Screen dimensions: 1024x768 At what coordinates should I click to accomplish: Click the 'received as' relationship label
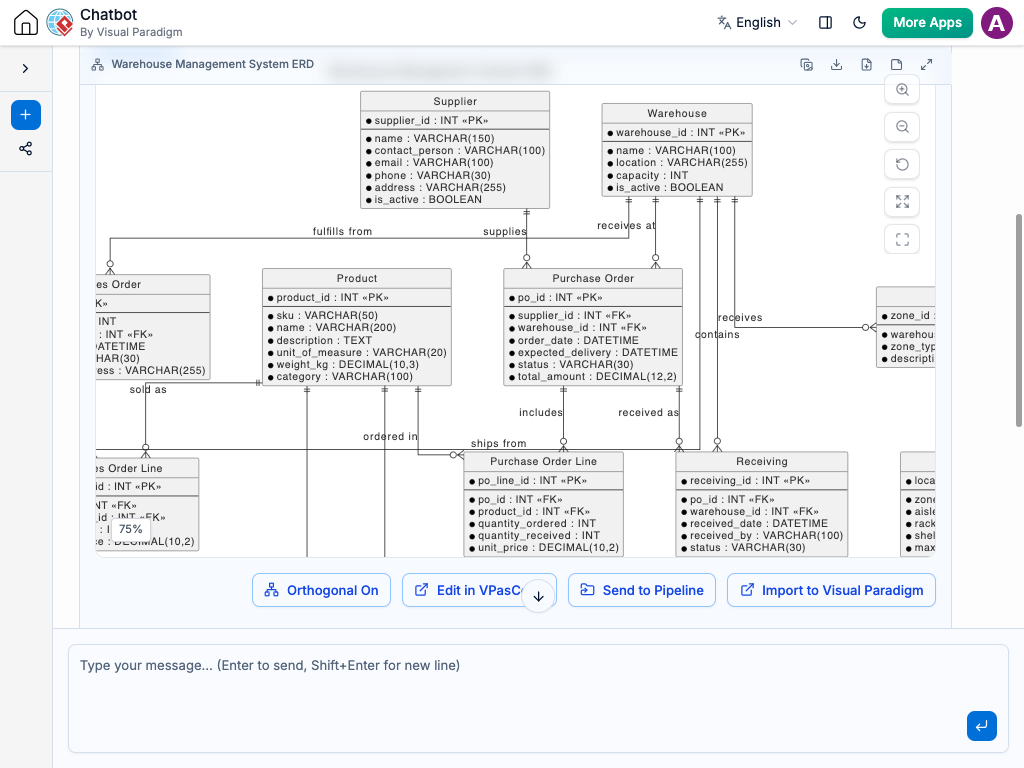click(x=648, y=412)
